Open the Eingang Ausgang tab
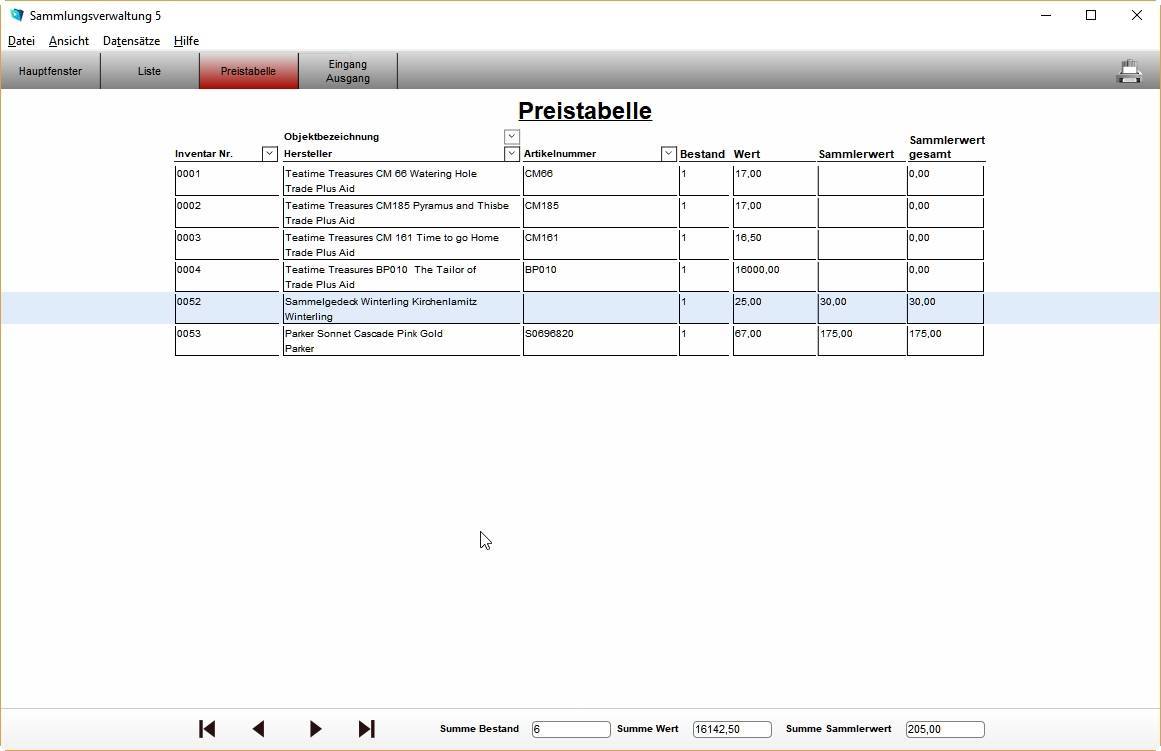Viewport: 1161px width, 751px height. (348, 72)
